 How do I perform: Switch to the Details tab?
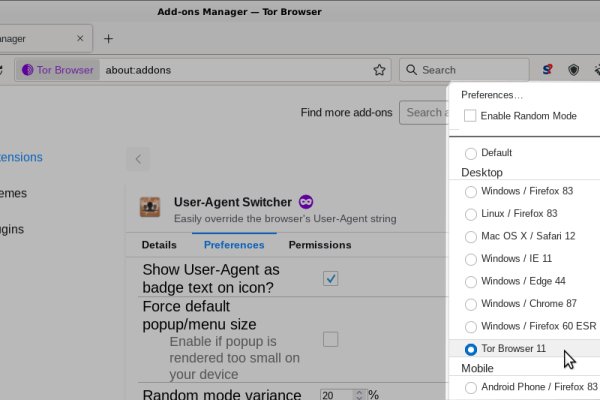pyautogui.click(x=159, y=245)
